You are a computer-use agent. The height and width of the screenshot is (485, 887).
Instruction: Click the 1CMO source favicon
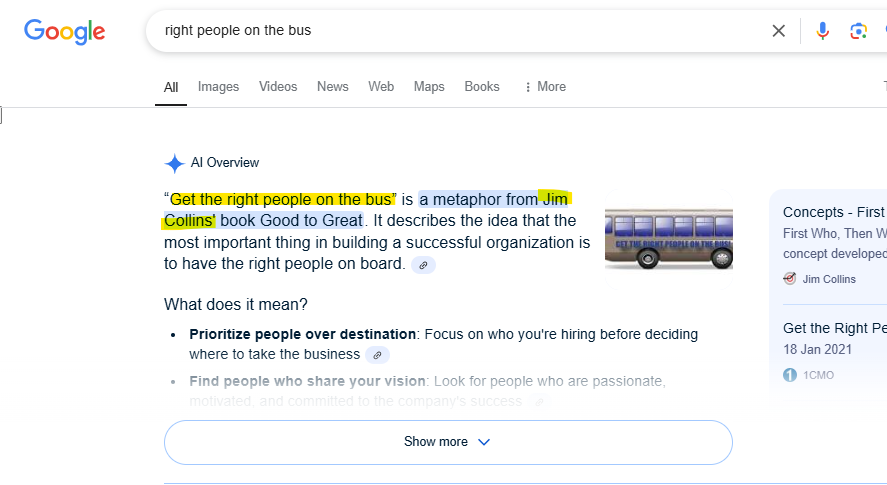pos(790,375)
